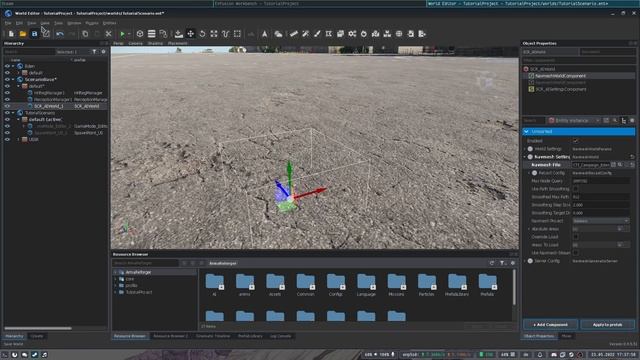Click the clouds icon in the toolbar

[x=278, y=34]
